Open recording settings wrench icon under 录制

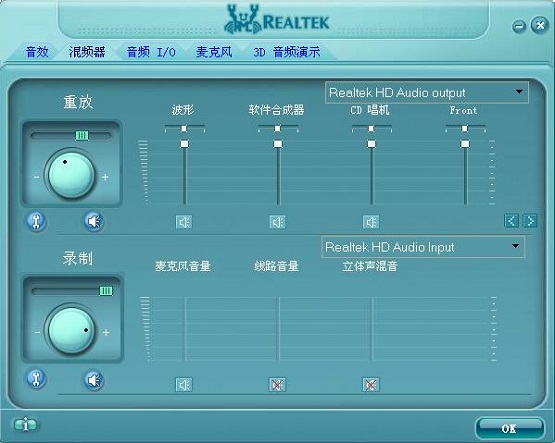click(x=36, y=379)
